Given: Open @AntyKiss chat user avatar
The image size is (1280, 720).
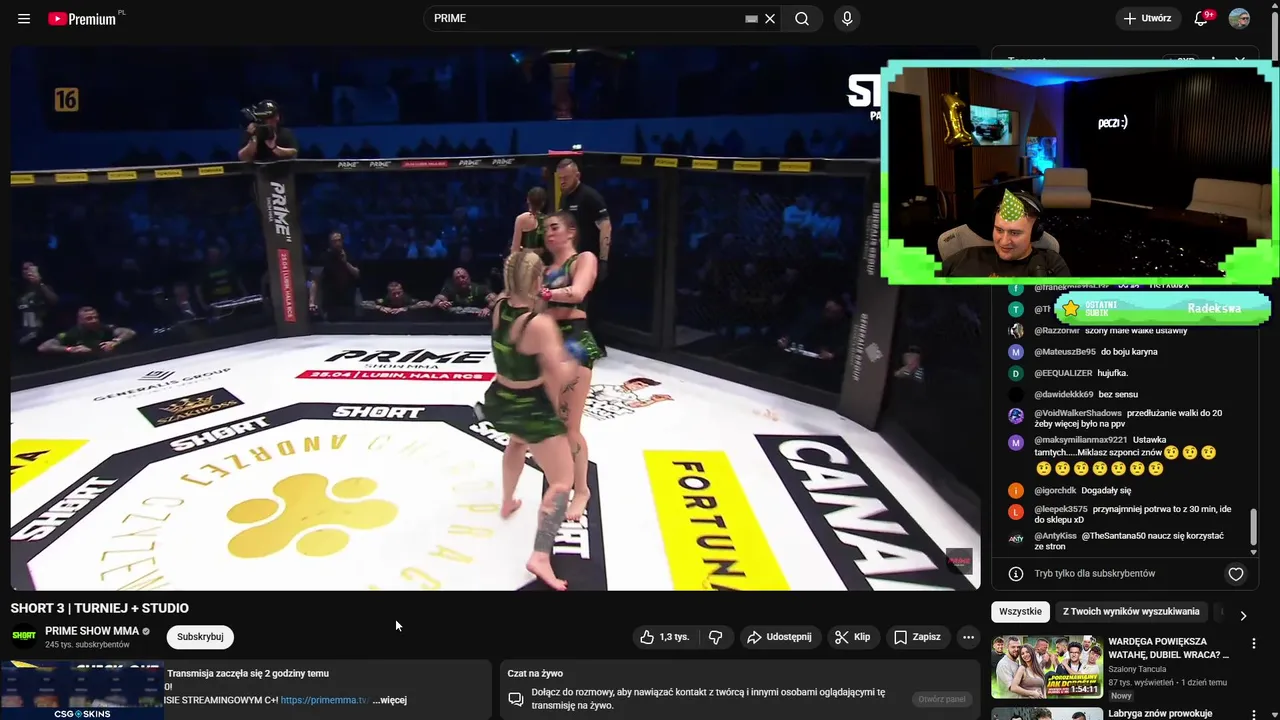Looking at the screenshot, I should pyautogui.click(x=1016, y=538).
